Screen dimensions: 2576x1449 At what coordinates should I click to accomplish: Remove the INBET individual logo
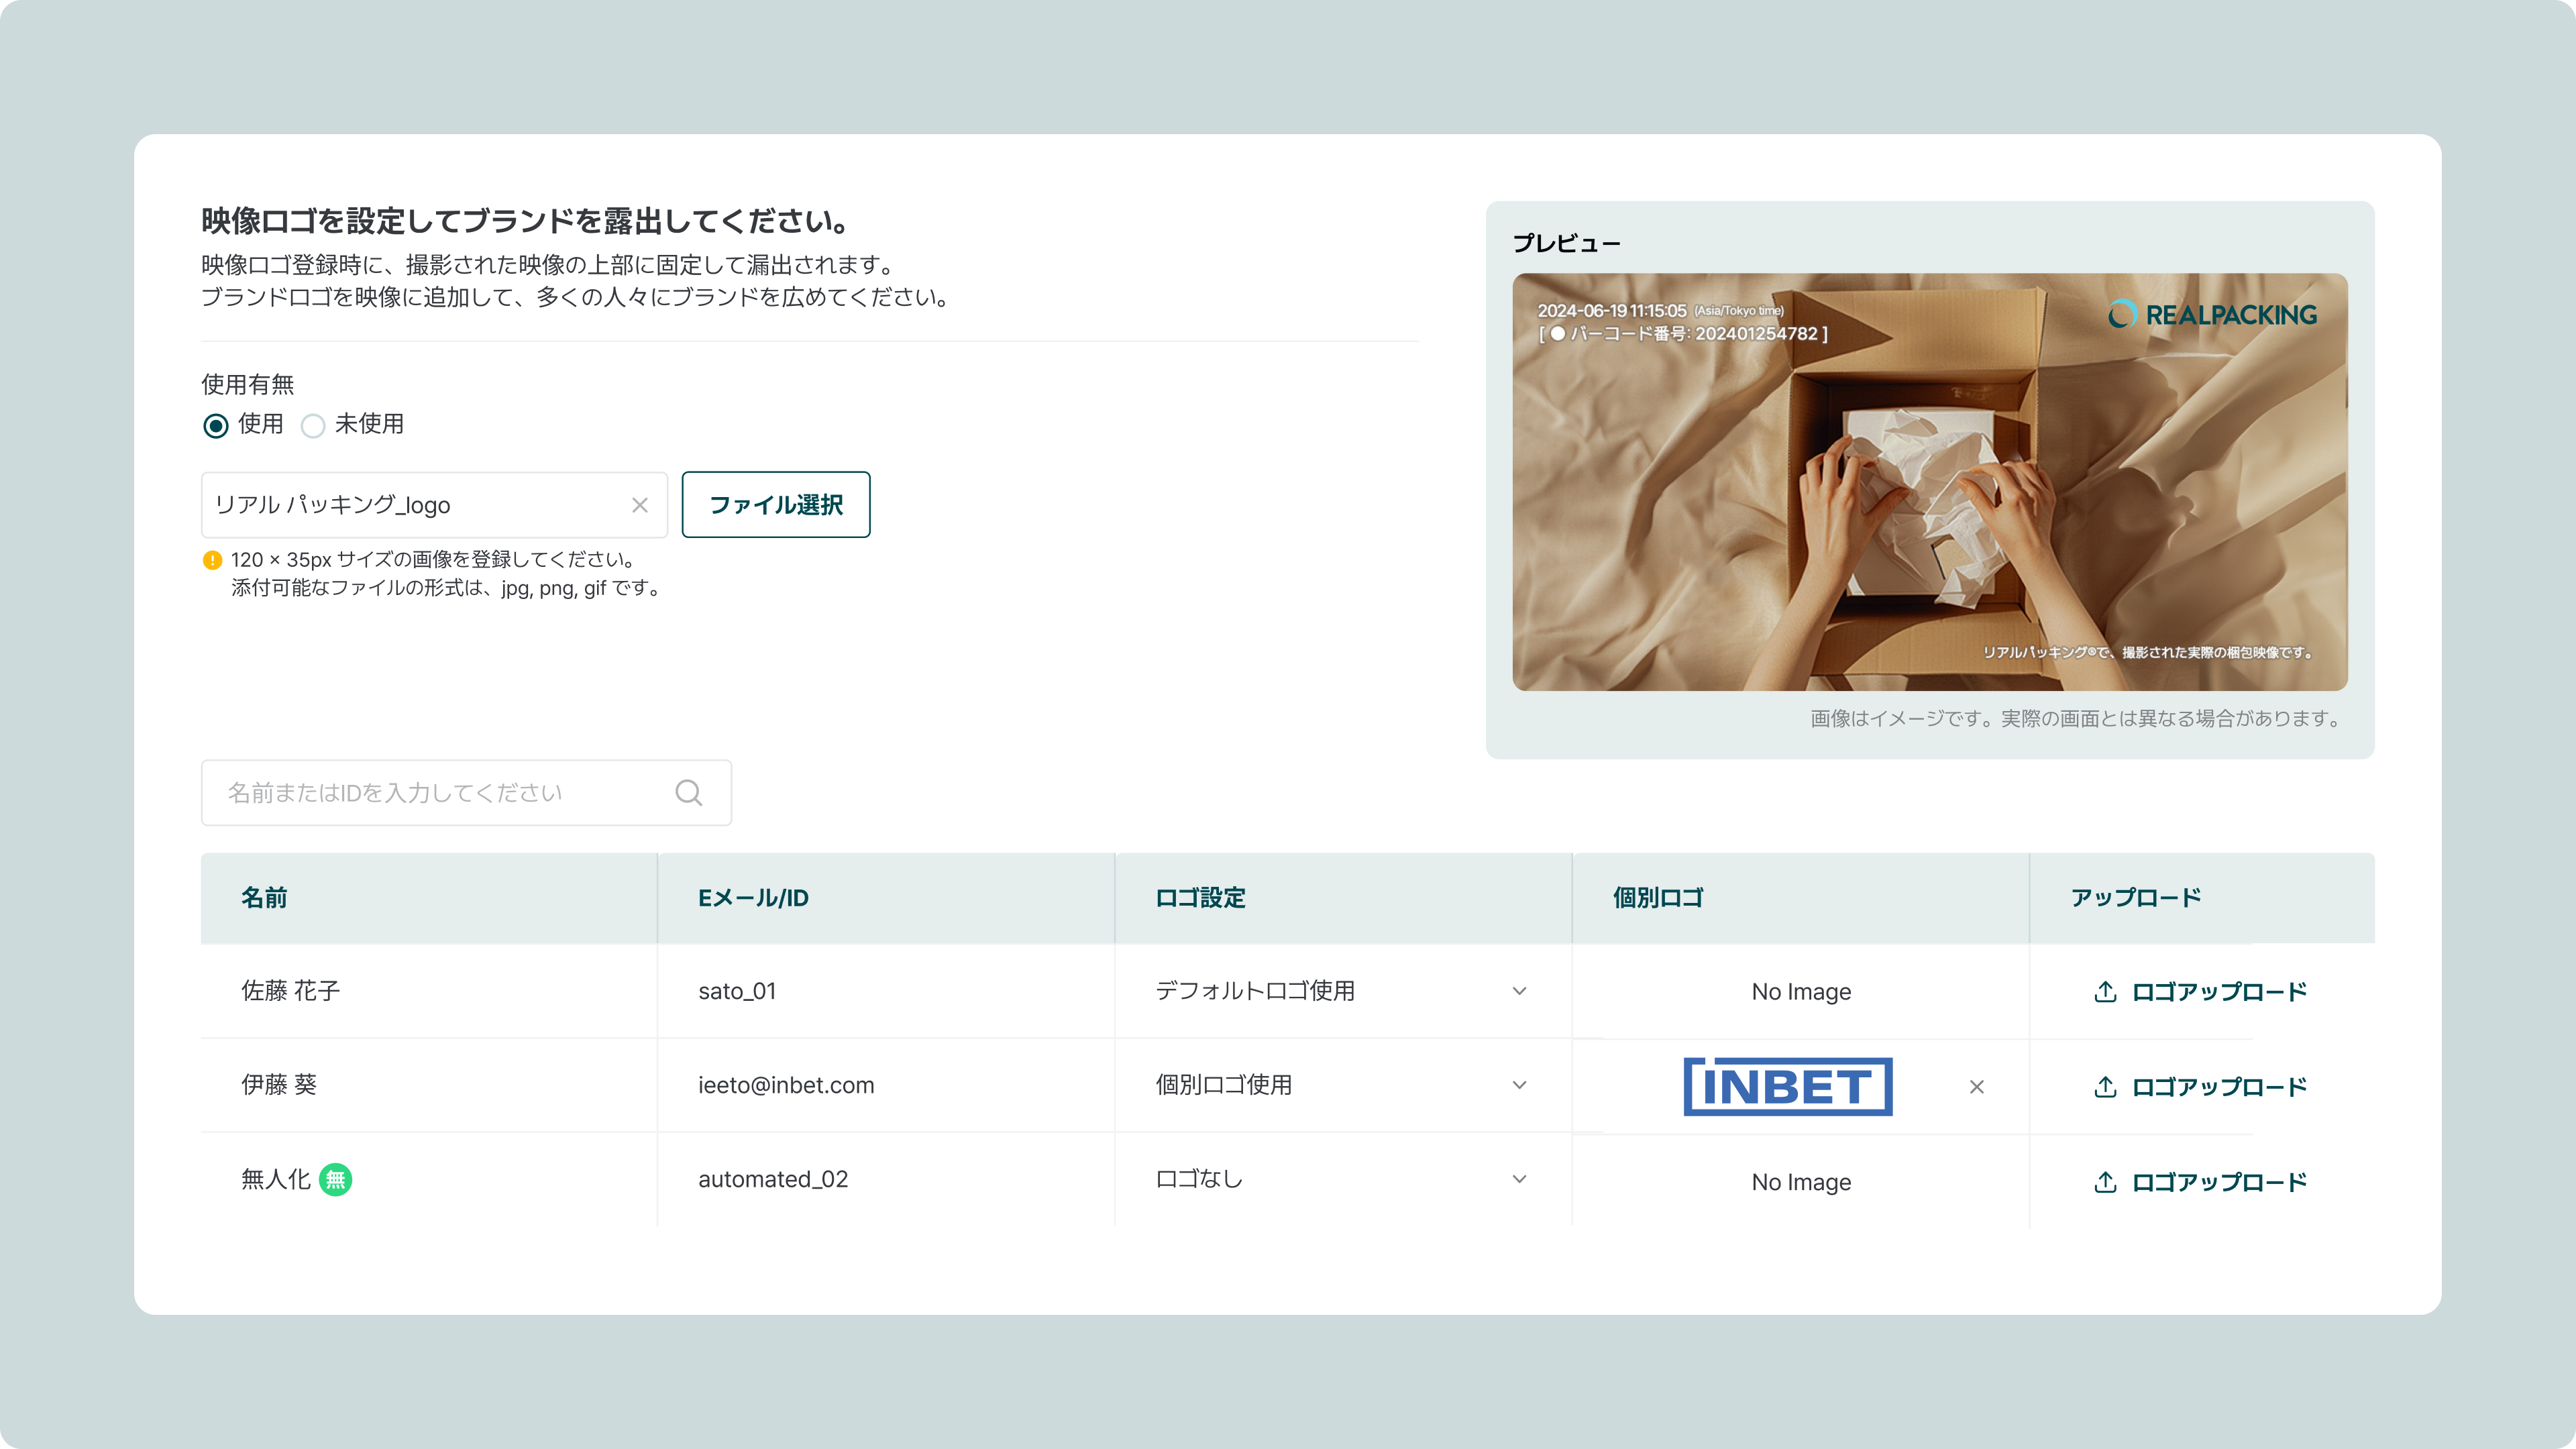pos(1976,1087)
